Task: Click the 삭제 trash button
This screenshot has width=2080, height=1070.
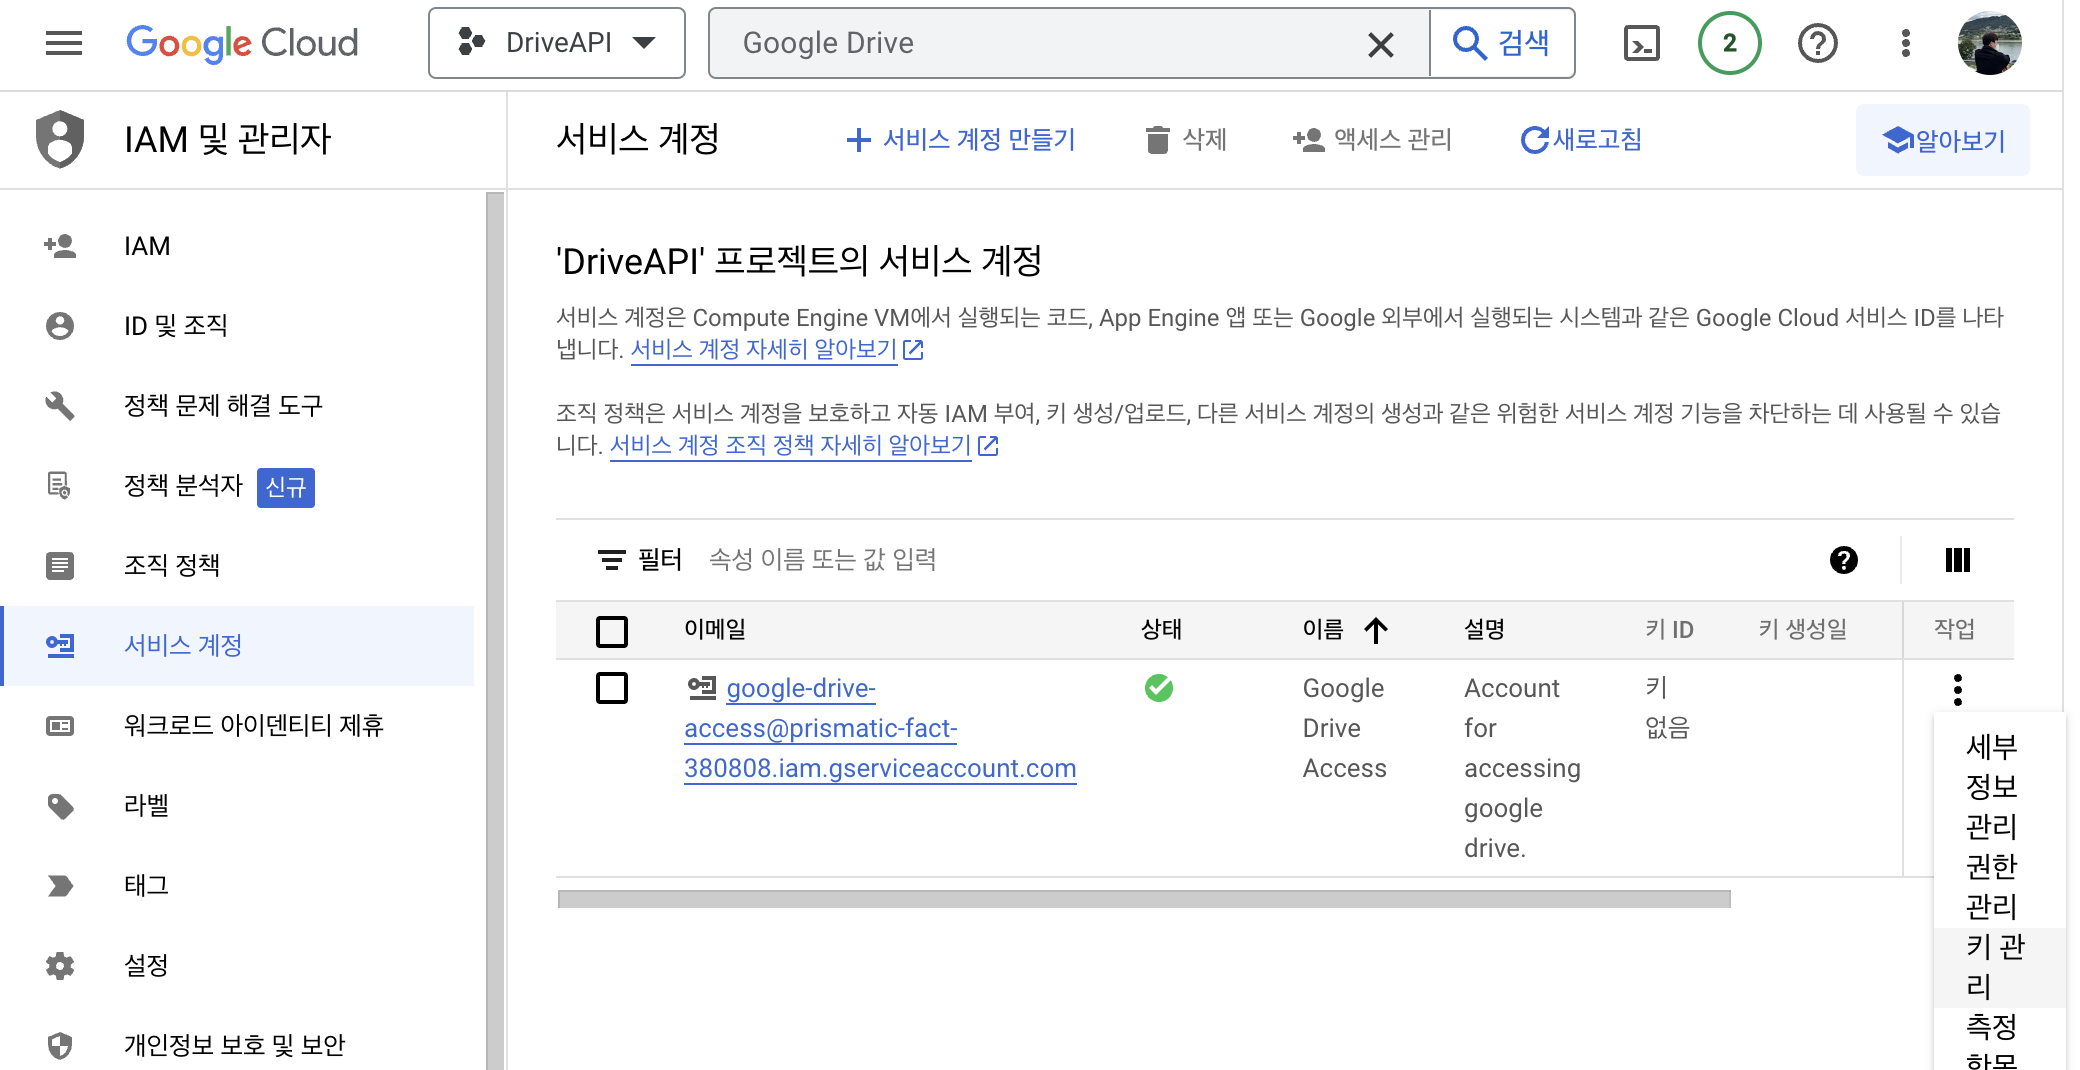Action: click(x=1186, y=140)
